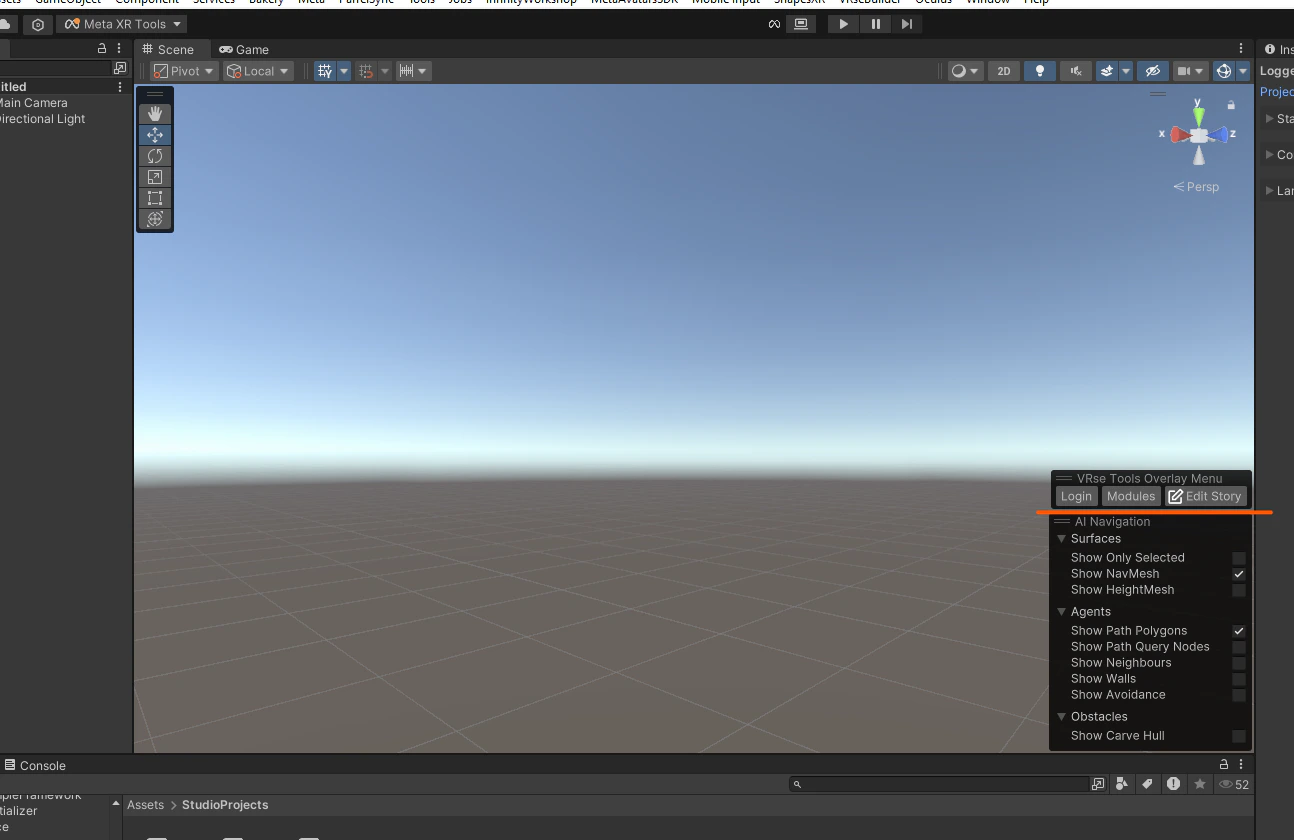This screenshot has width=1294, height=840.
Task: Select the Scale tool
Action: (x=154, y=177)
